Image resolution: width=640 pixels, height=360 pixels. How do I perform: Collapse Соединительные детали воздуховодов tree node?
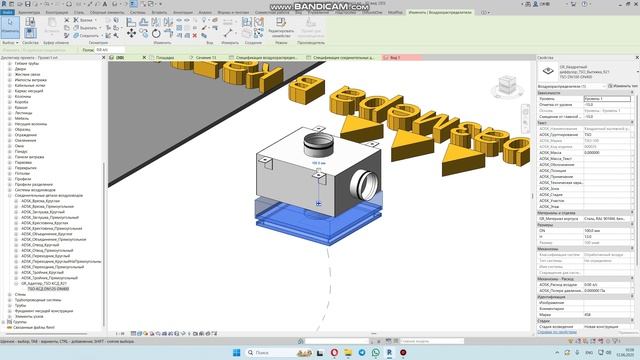(10, 196)
